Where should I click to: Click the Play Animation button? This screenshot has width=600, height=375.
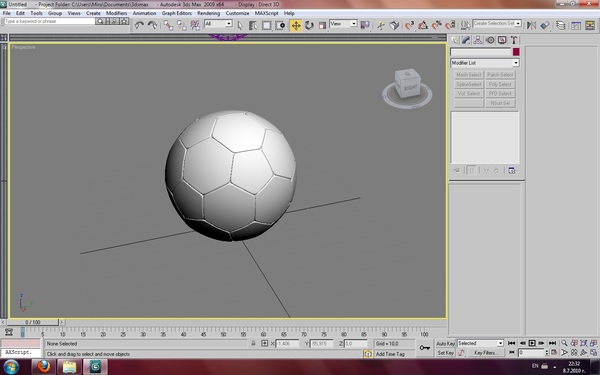pyautogui.click(x=532, y=343)
